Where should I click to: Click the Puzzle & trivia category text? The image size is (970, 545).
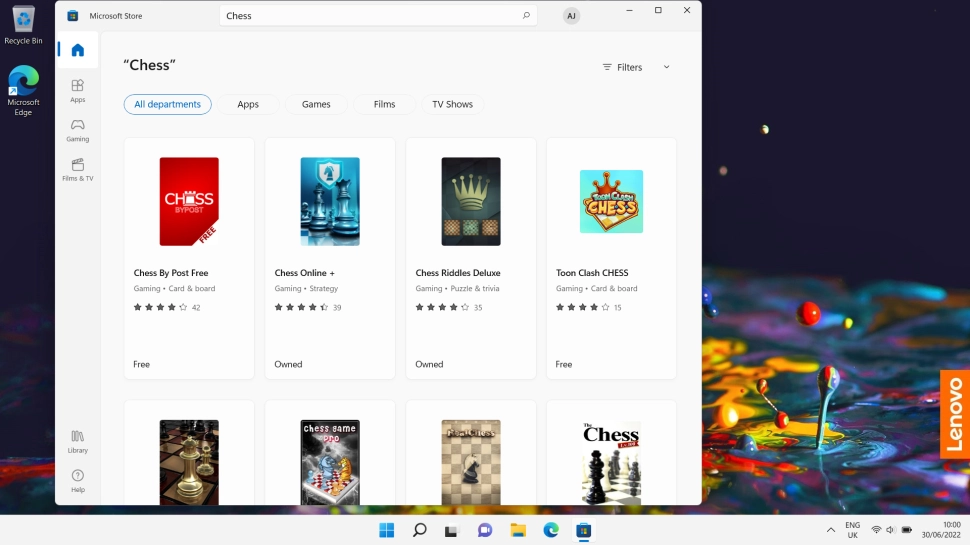[x=474, y=288]
